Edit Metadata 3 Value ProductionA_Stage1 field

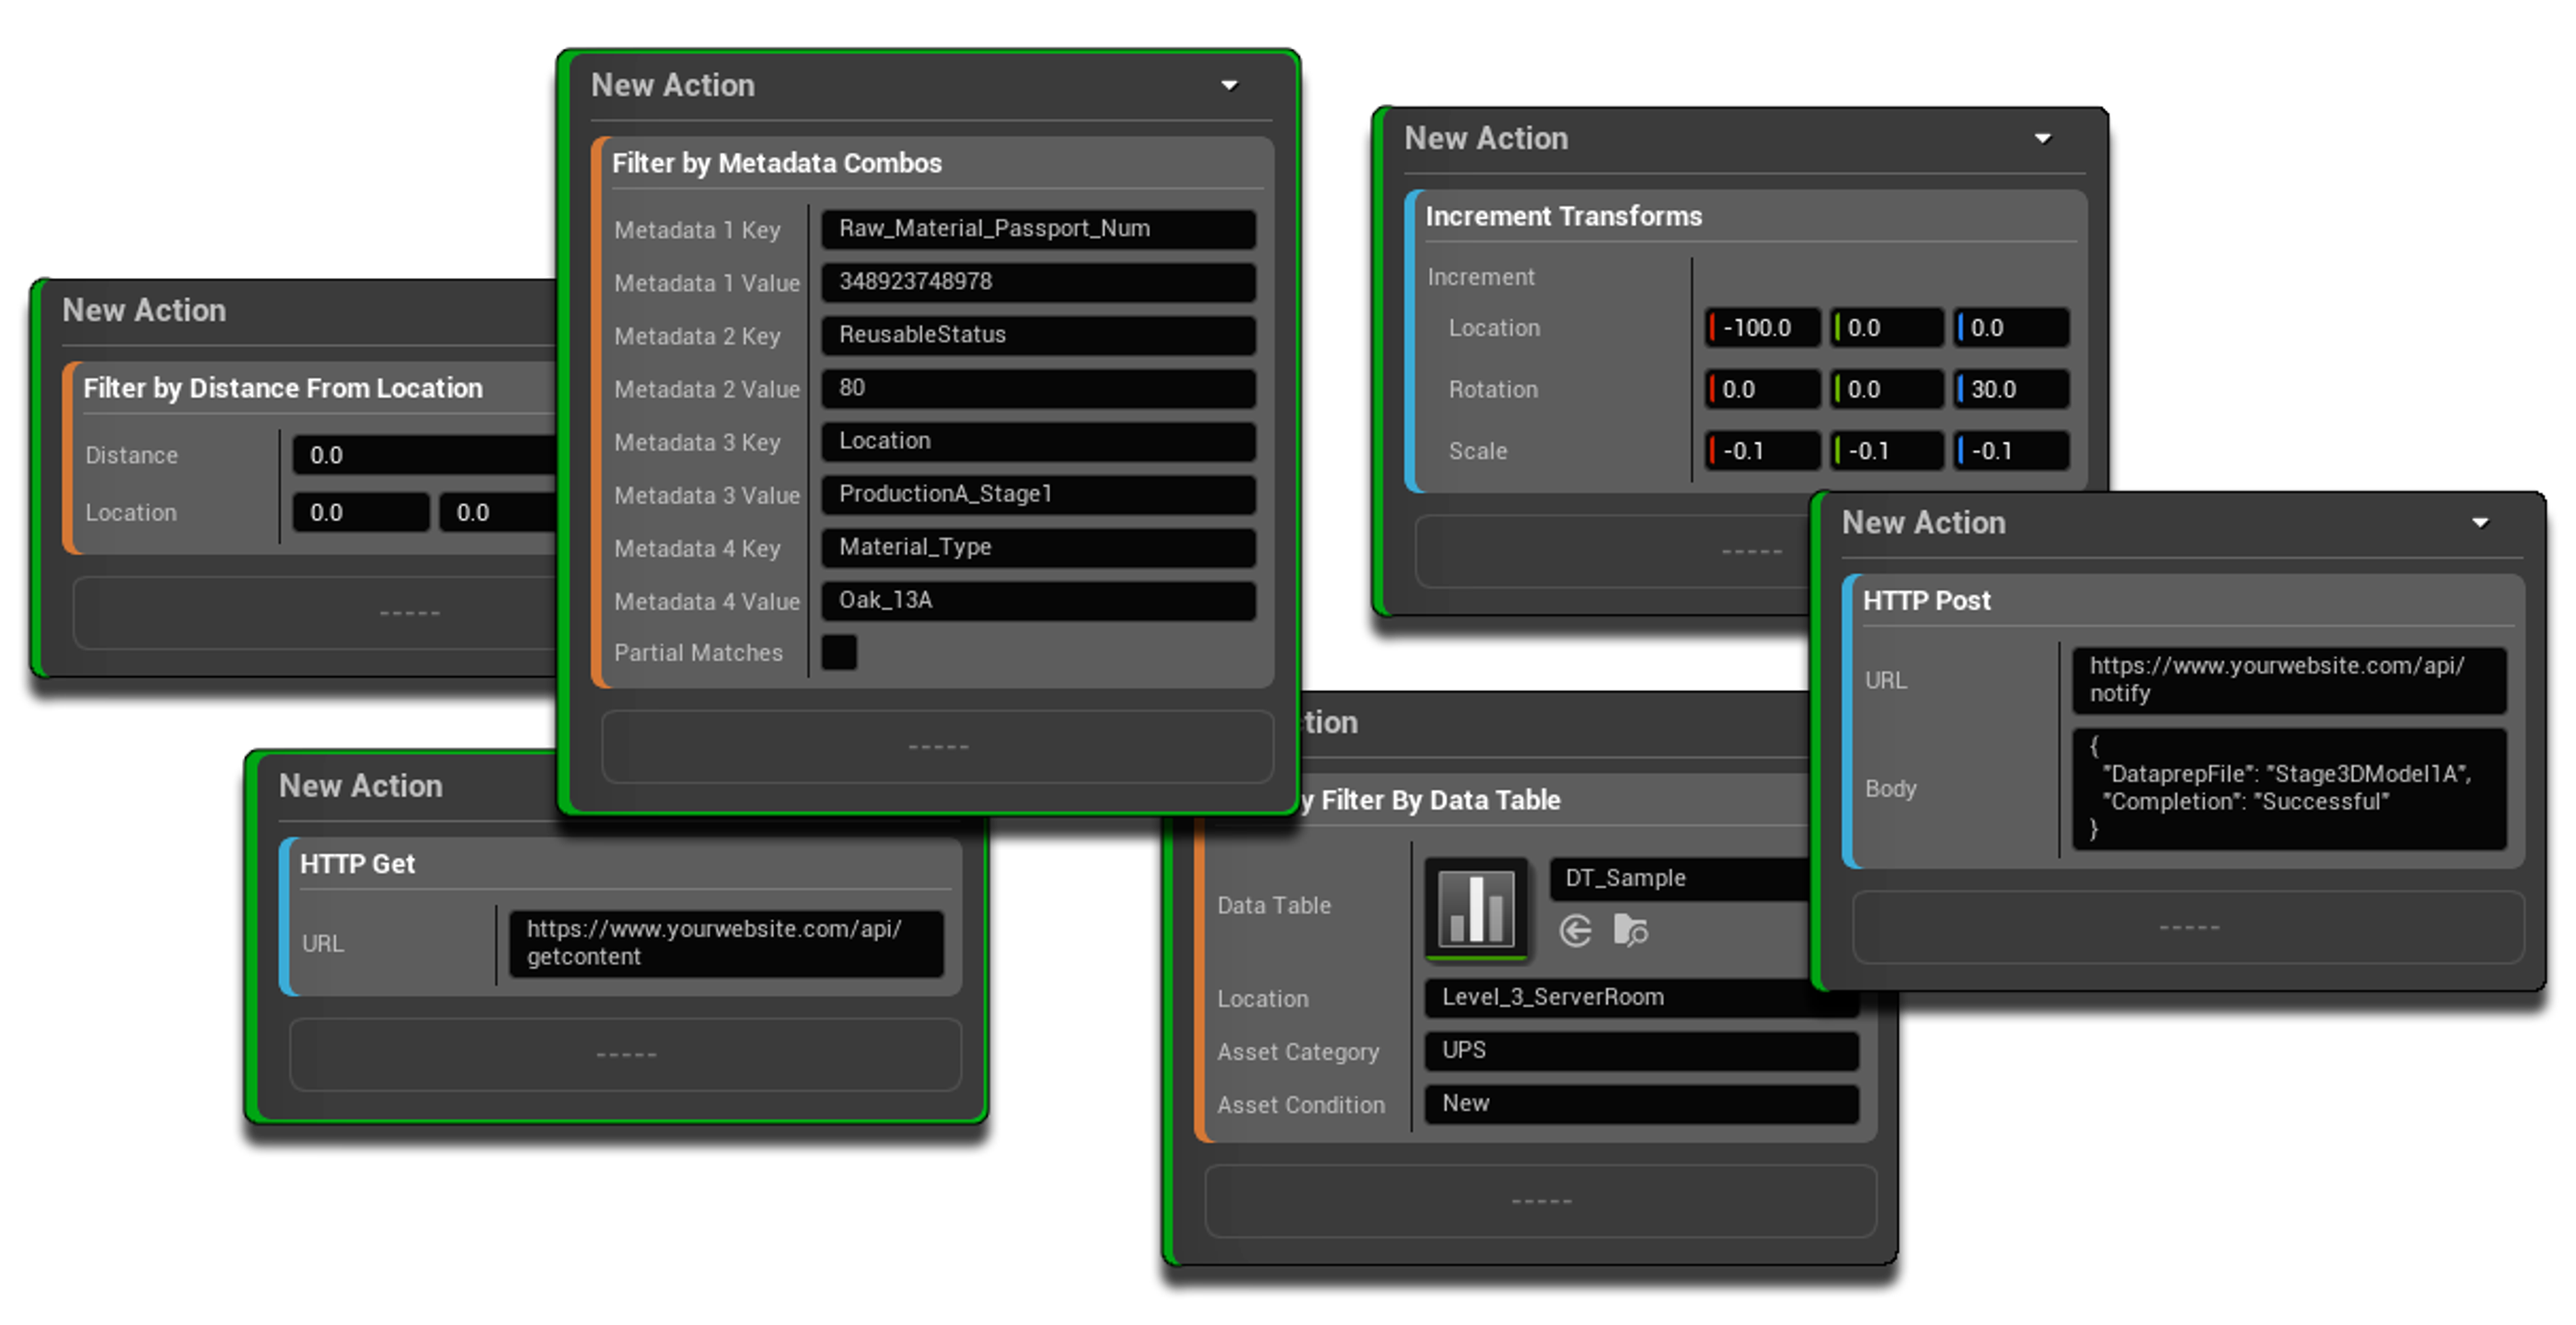click(1038, 494)
